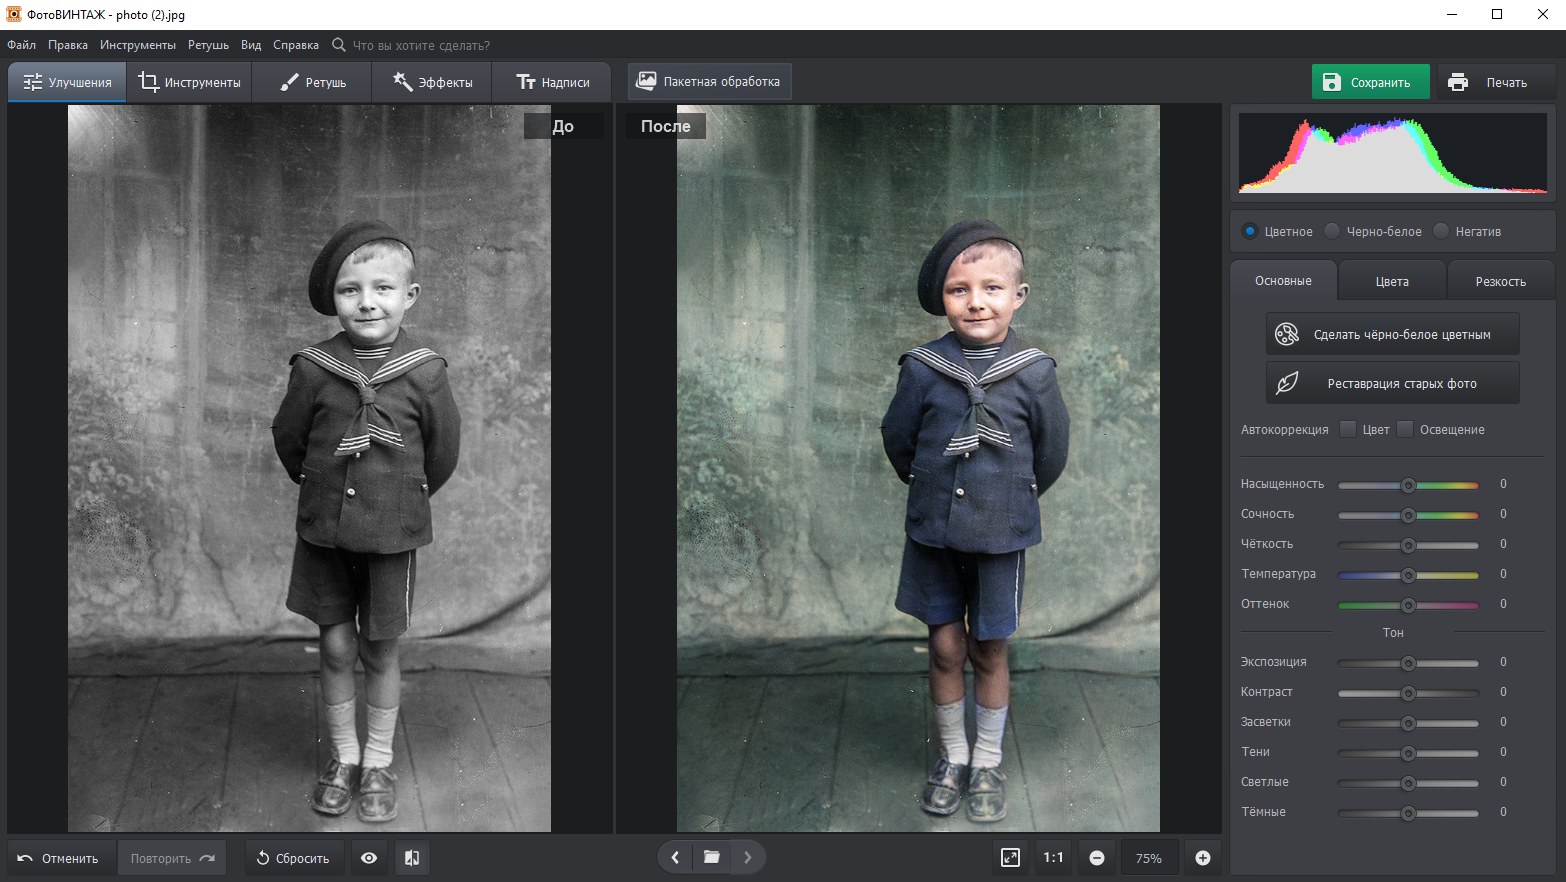Click the Насыщенность slider handle

click(x=1408, y=485)
